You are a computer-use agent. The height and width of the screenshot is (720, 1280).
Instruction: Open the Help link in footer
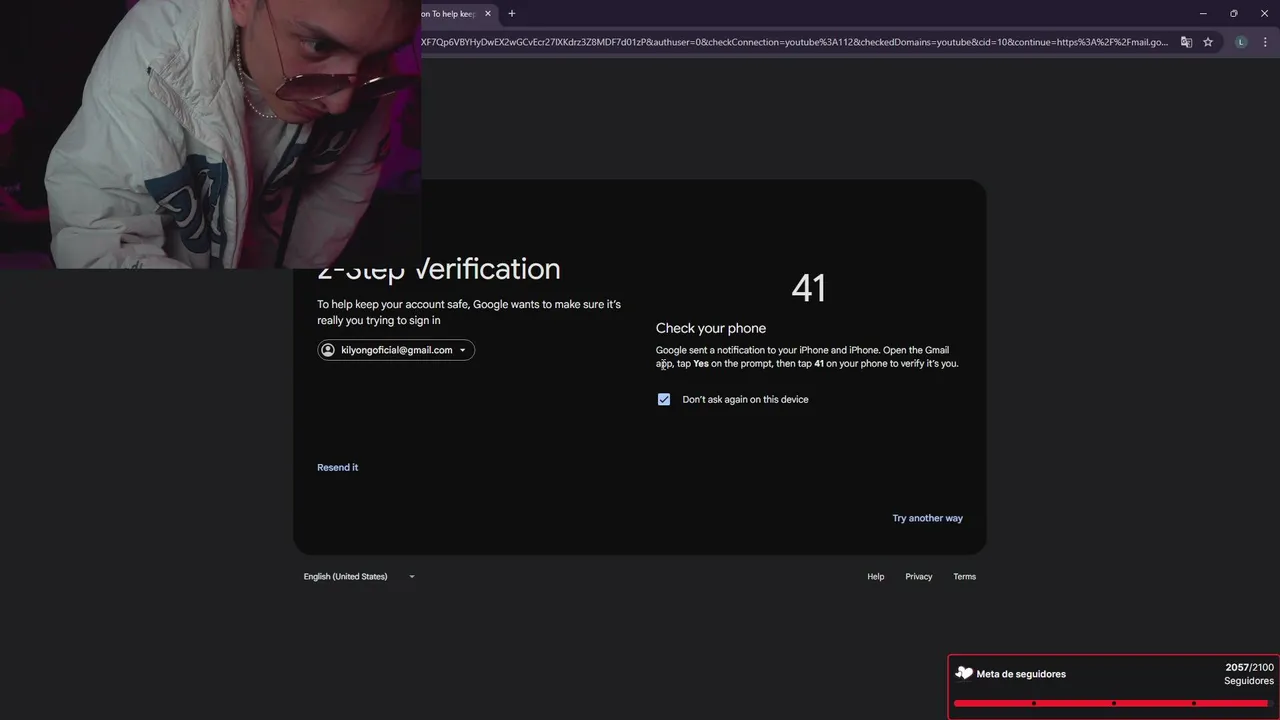(876, 576)
